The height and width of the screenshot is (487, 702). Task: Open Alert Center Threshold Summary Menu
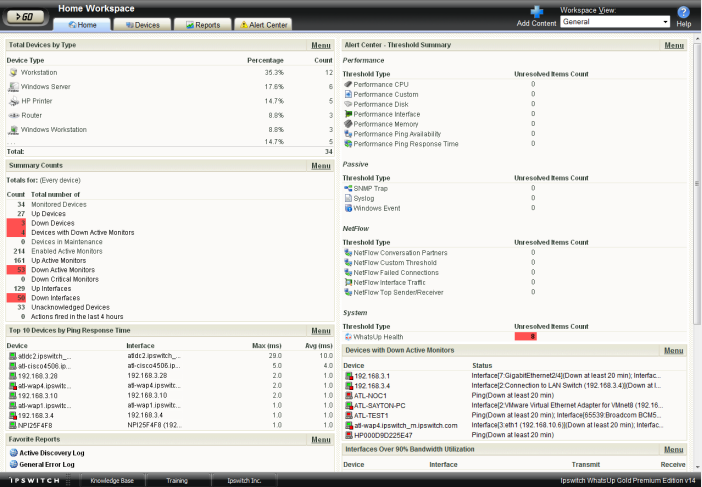[674, 45]
